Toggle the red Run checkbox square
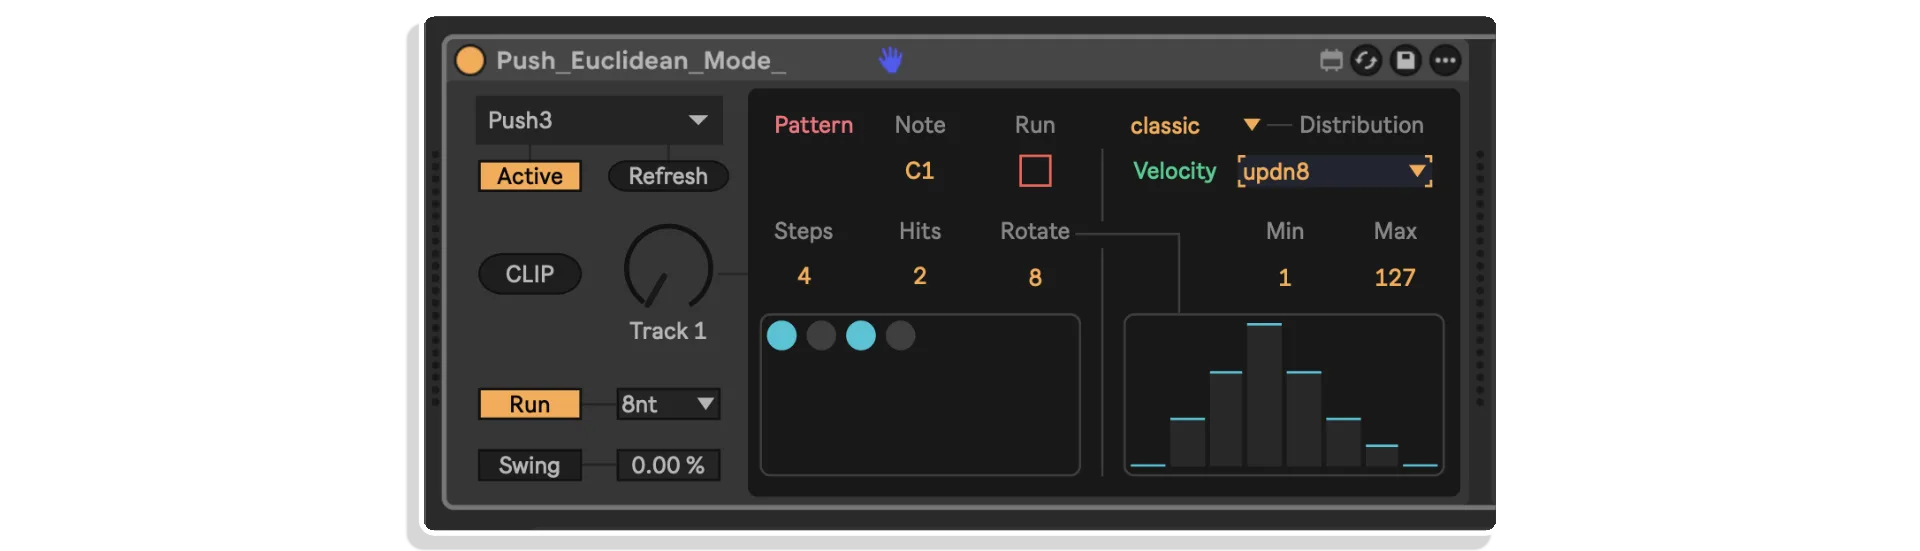This screenshot has width=1920, height=551. pos(1035,171)
